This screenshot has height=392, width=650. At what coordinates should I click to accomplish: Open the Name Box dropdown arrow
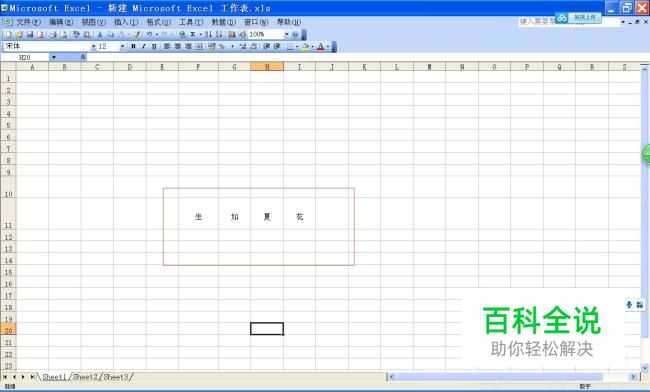53,57
